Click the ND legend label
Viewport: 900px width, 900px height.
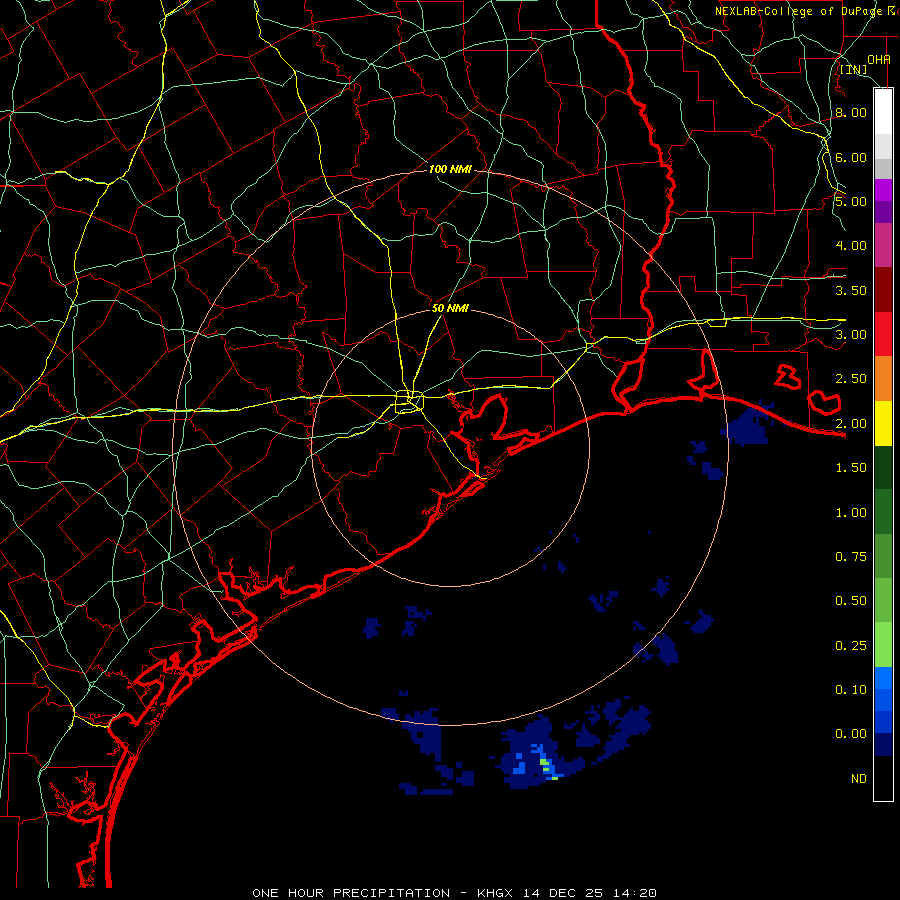(859, 779)
